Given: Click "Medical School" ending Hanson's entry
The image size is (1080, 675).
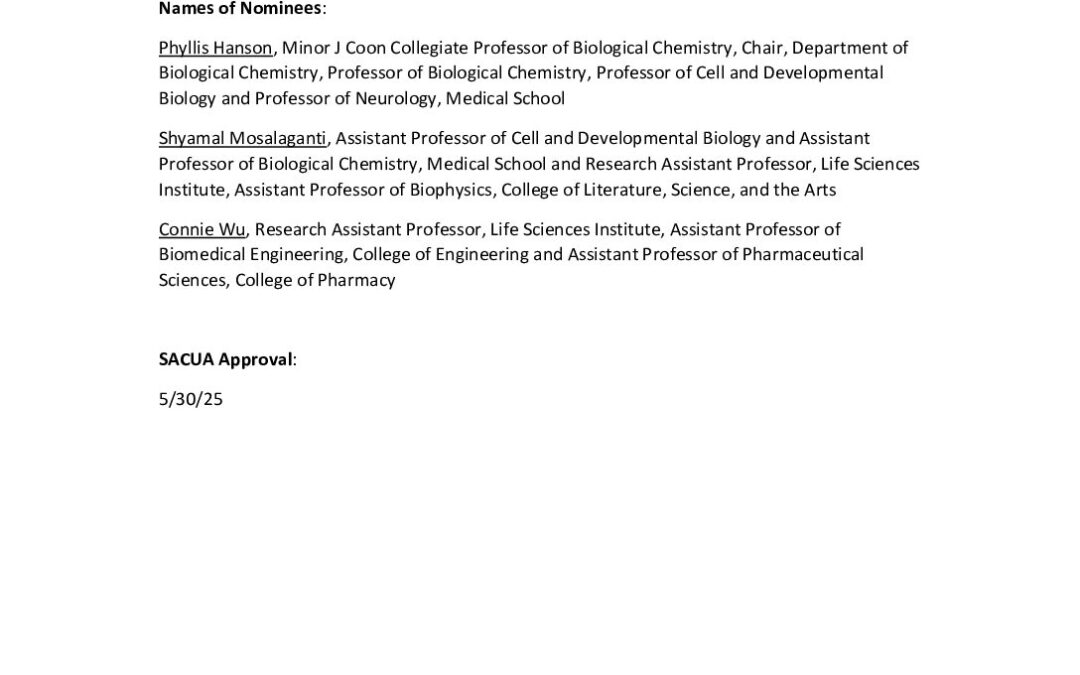Looking at the screenshot, I should 505,98.
